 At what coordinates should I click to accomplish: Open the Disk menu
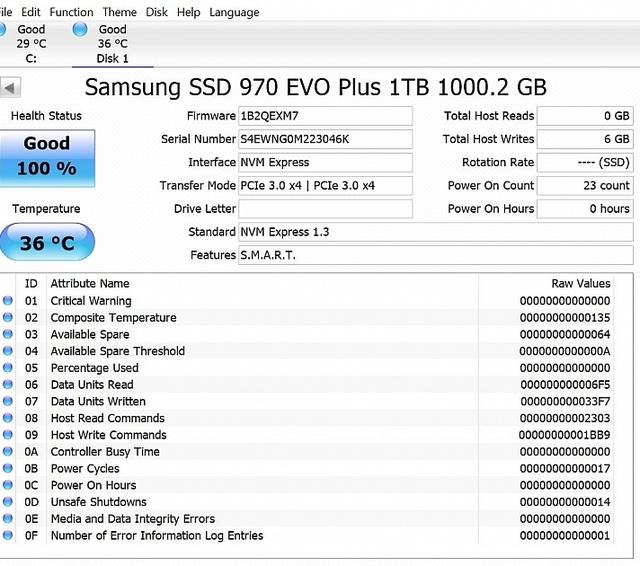coord(156,12)
